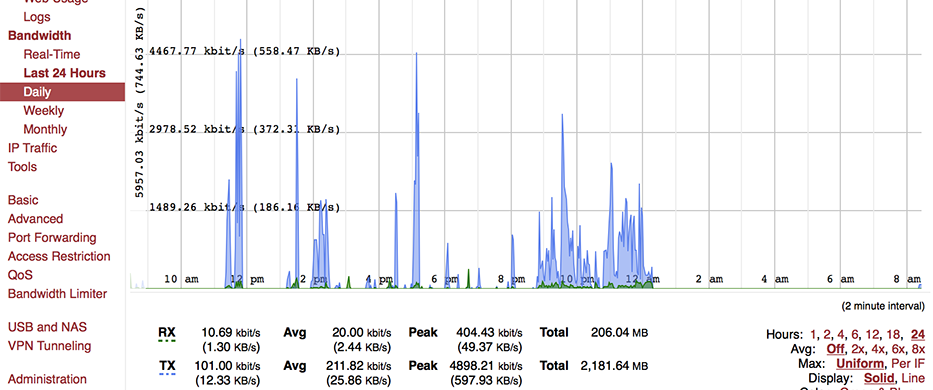Set graph hours to 4
The width and height of the screenshot is (933, 390).
841,335
